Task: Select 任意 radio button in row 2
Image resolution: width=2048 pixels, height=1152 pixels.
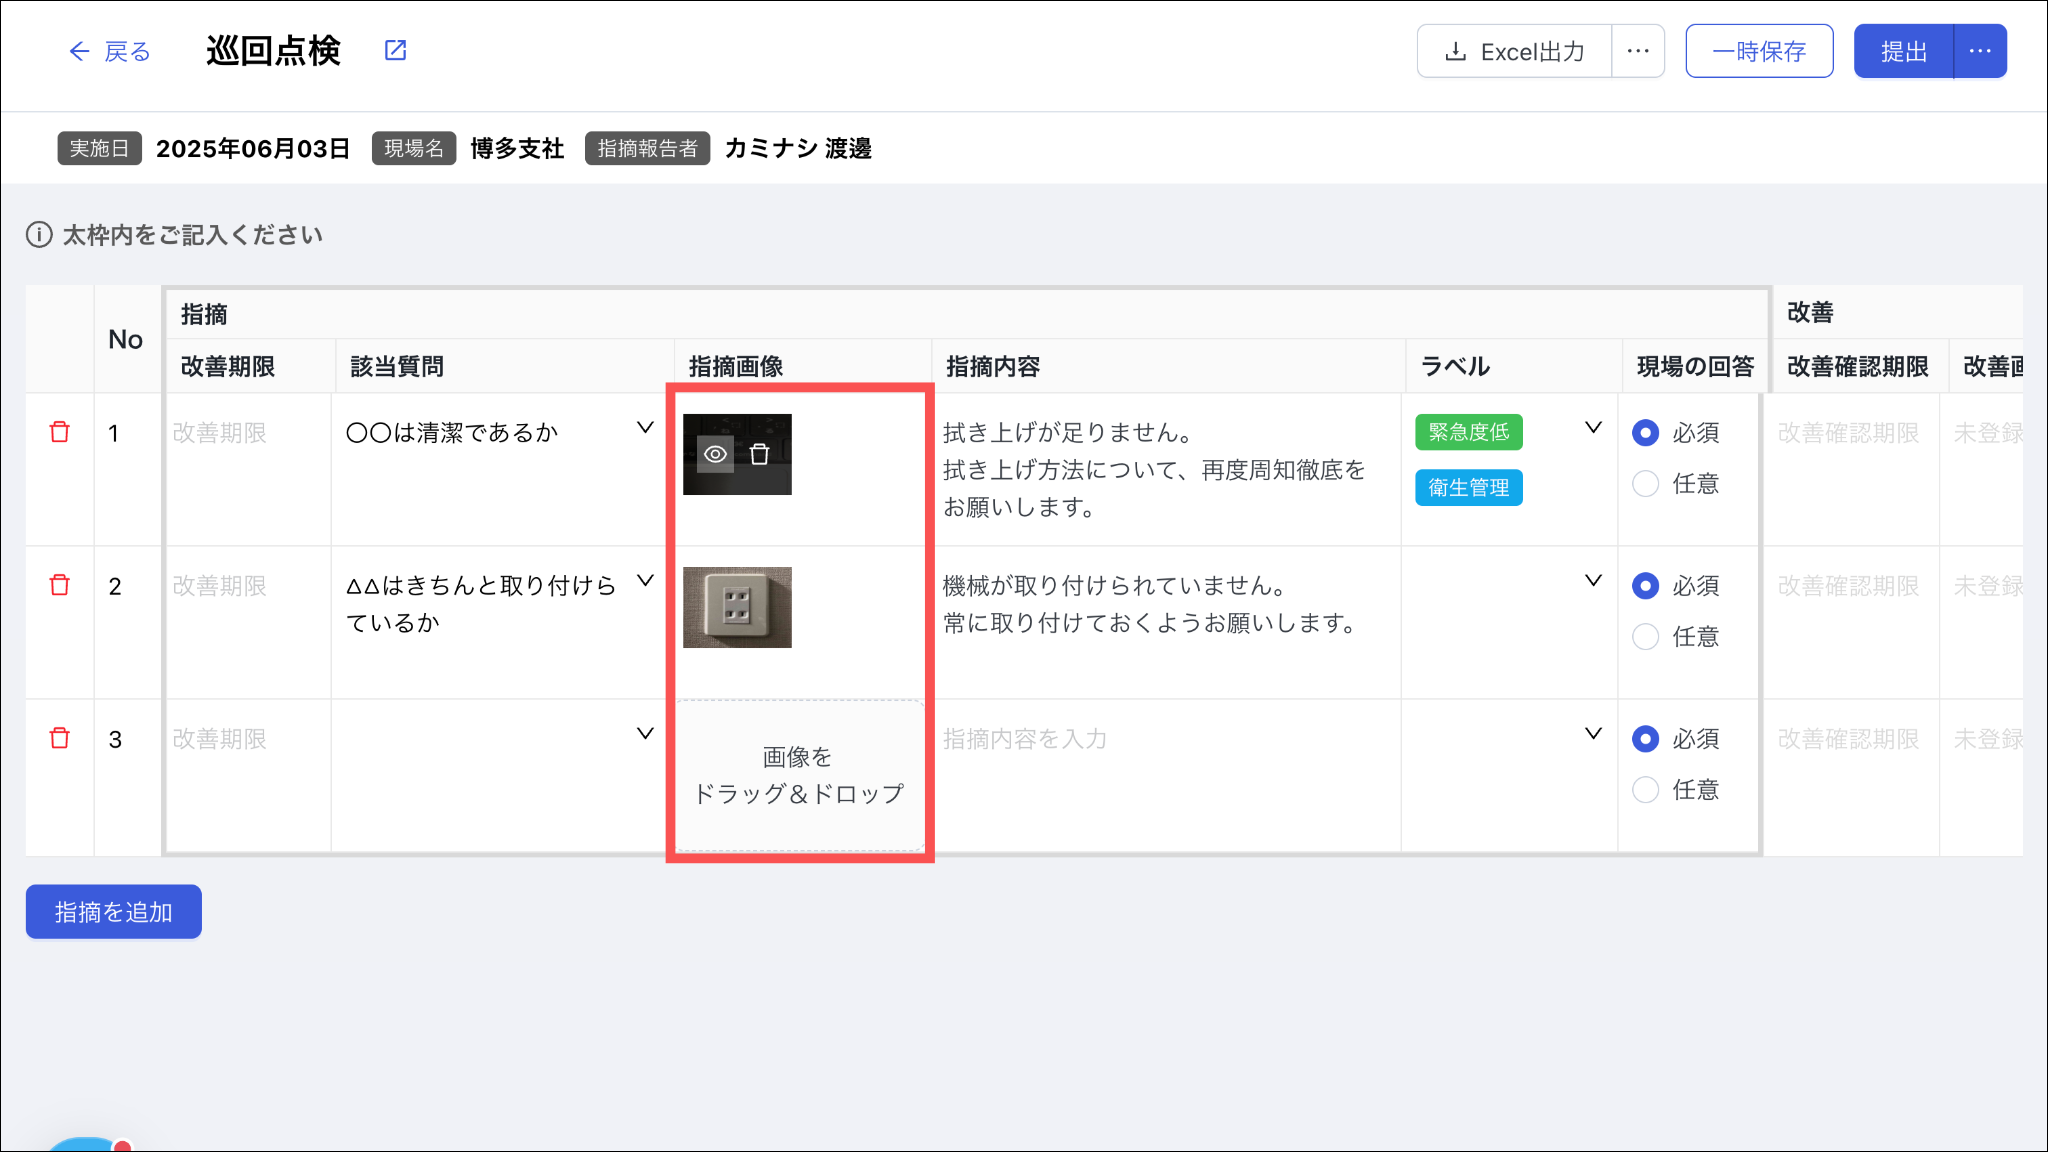Action: click(1645, 637)
